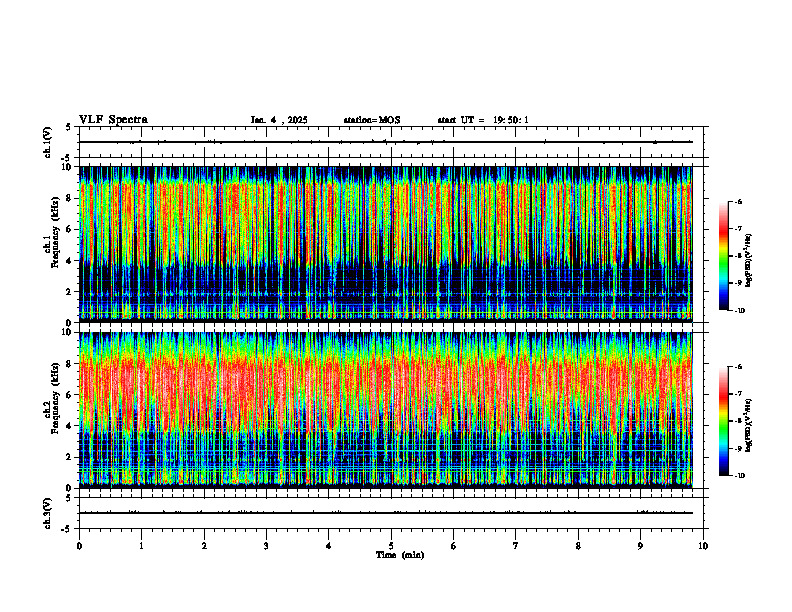Click the ch.1 voltage waveform trace
Screen dimensions: 792x612
(x=385, y=142)
